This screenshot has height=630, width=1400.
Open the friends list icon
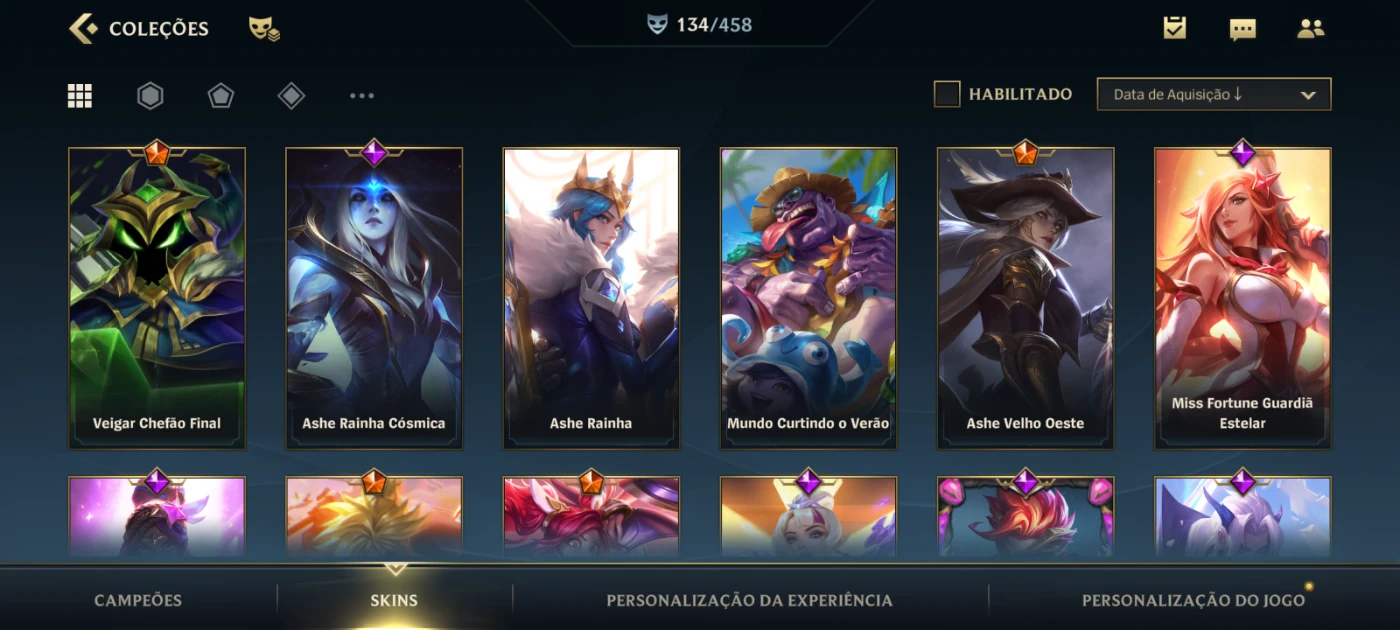pos(1311,28)
